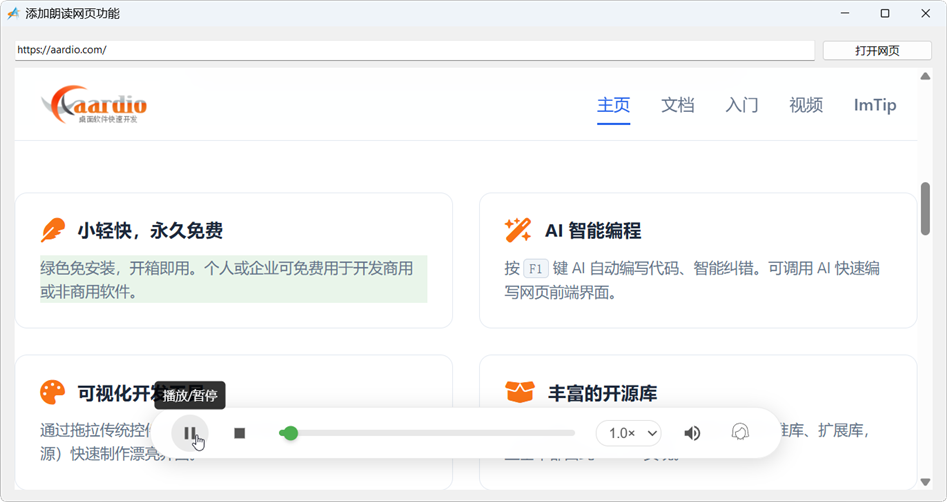
Task: Open the ImTip navigation link
Action: 874,105
